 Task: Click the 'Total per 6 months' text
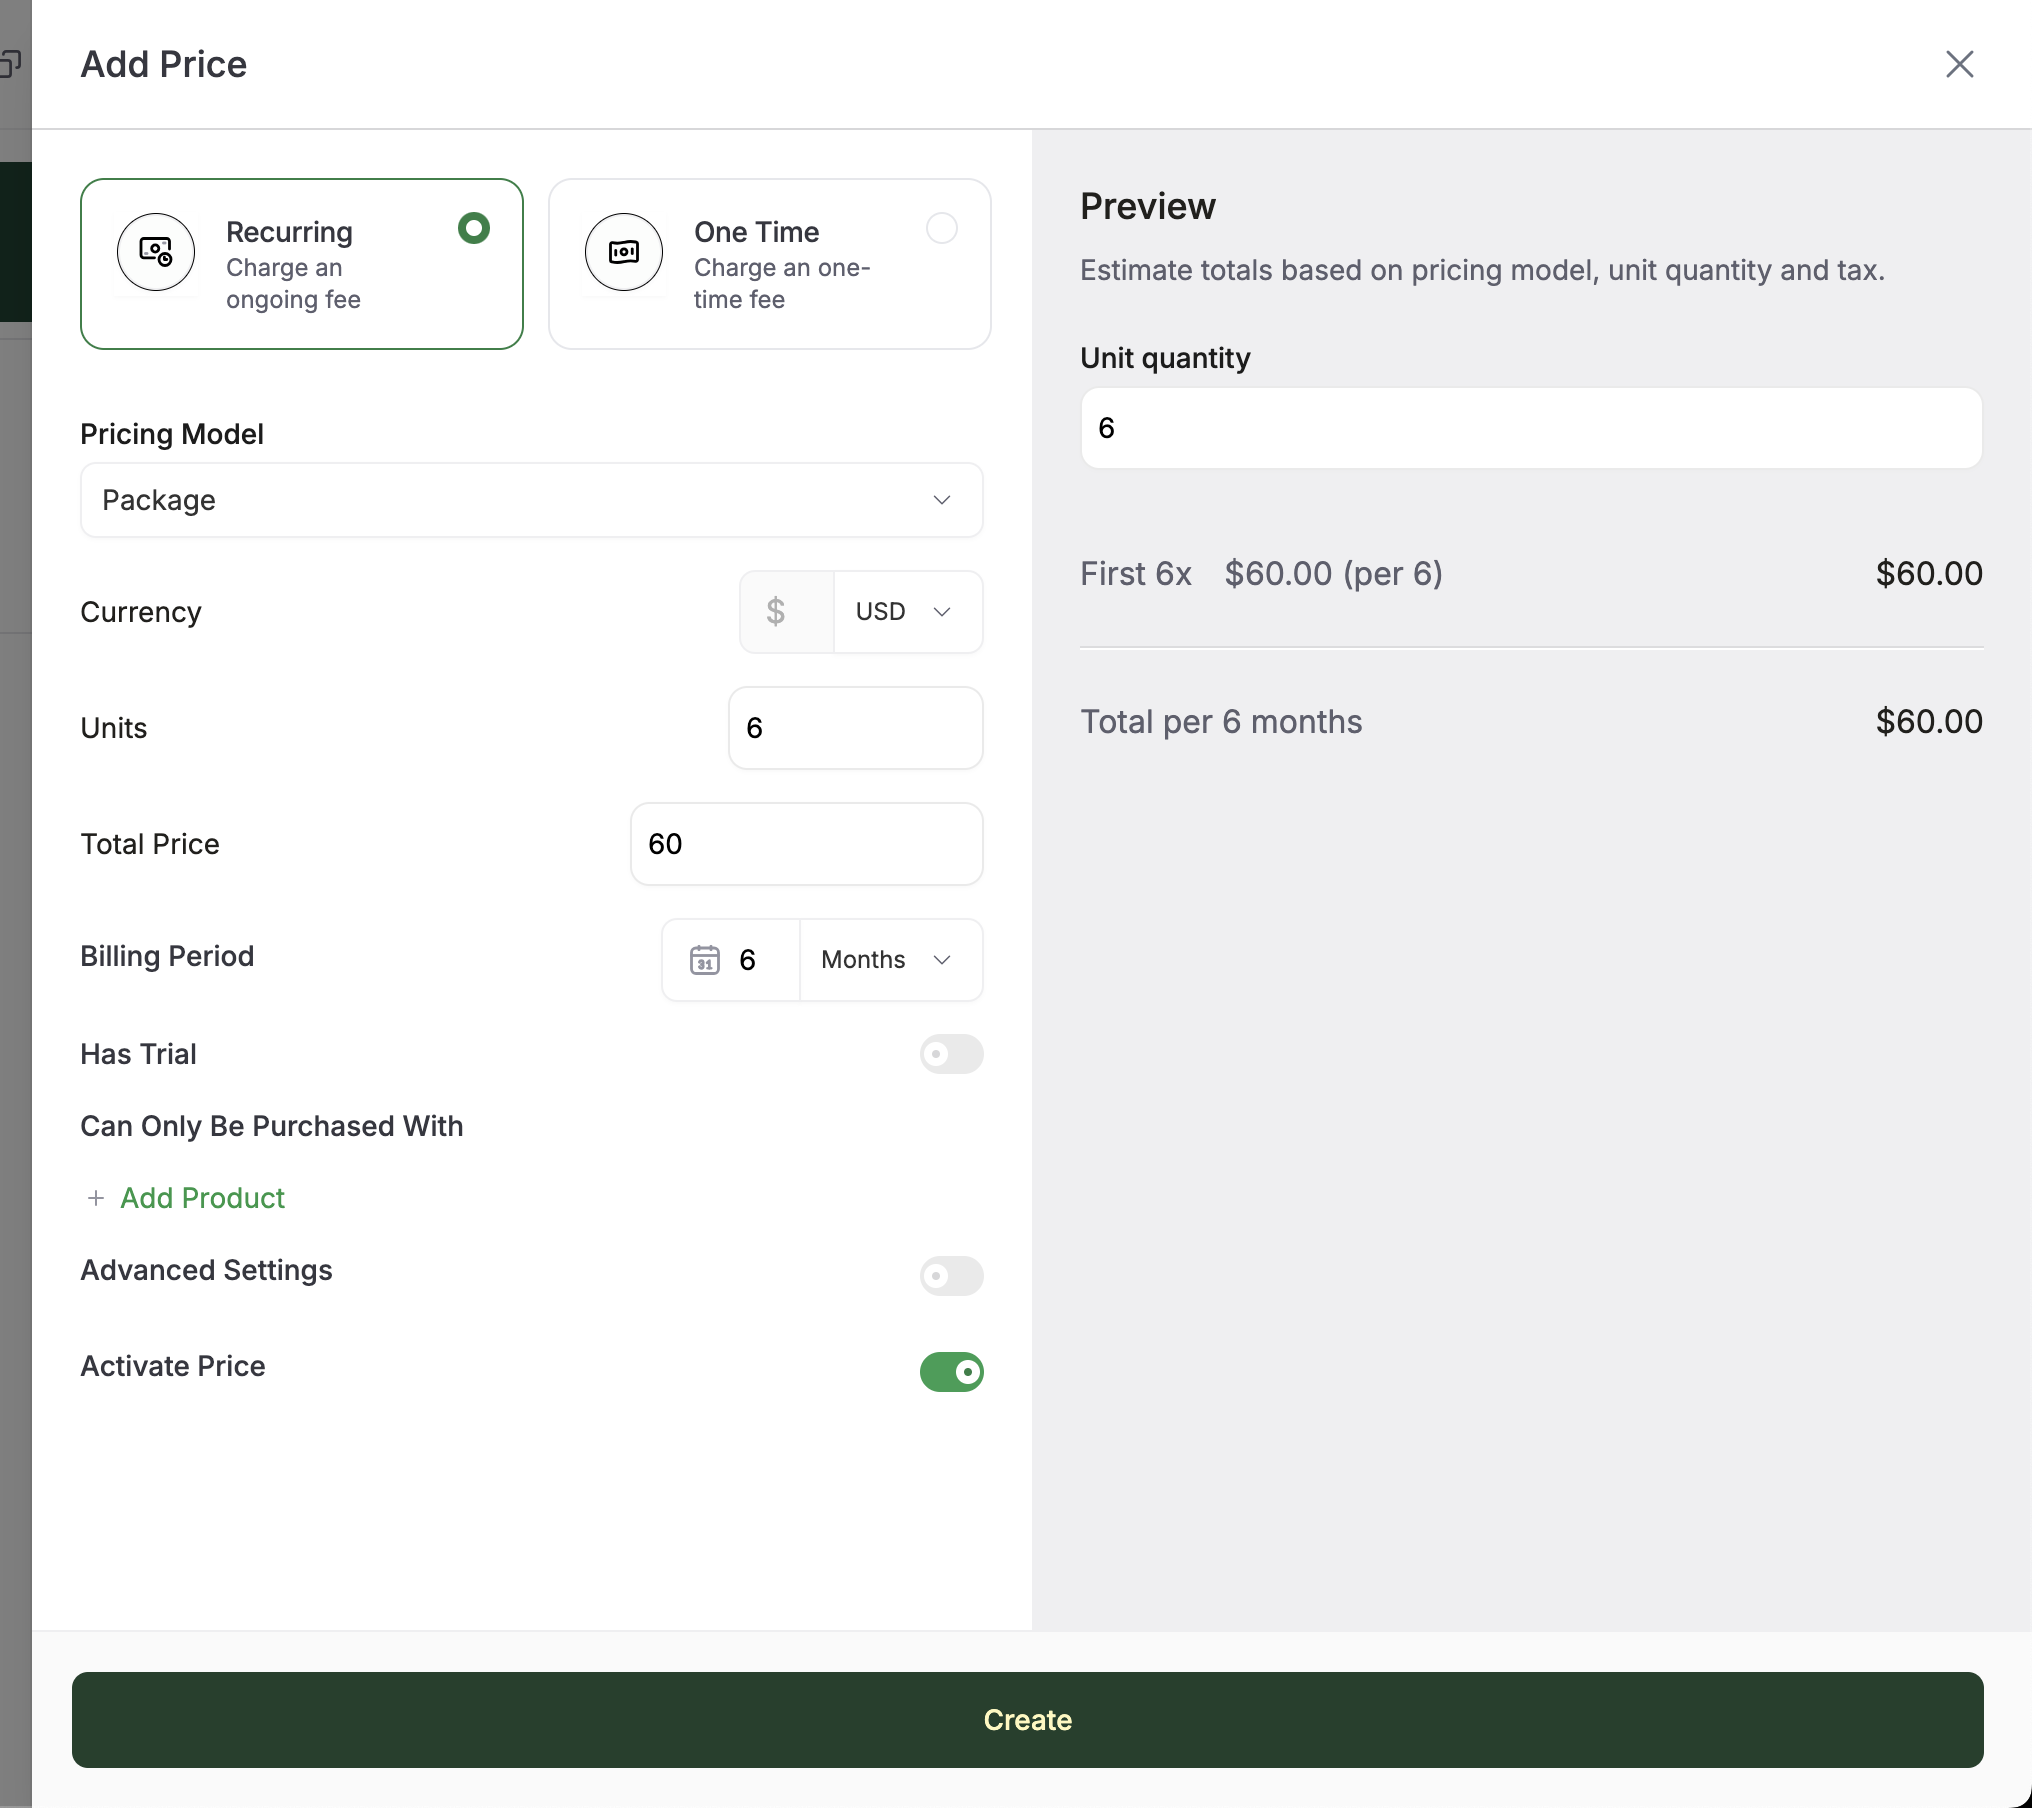click(x=1221, y=722)
